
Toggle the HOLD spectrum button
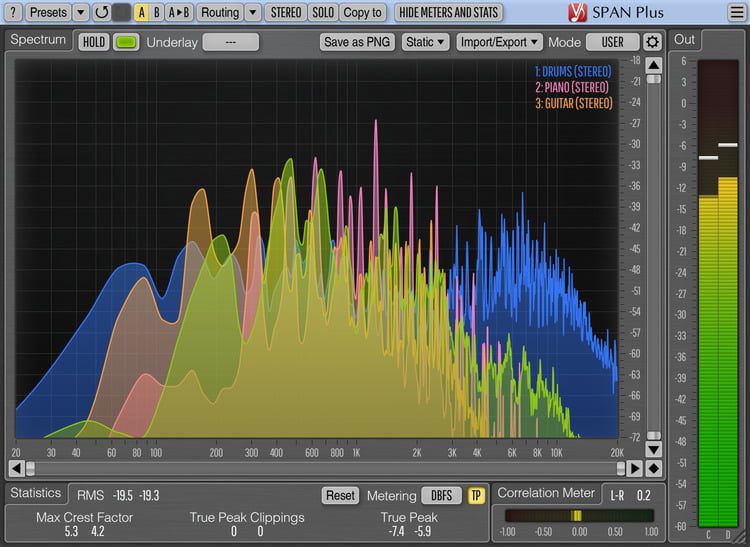pyautogui.click(x=94, y=42)
